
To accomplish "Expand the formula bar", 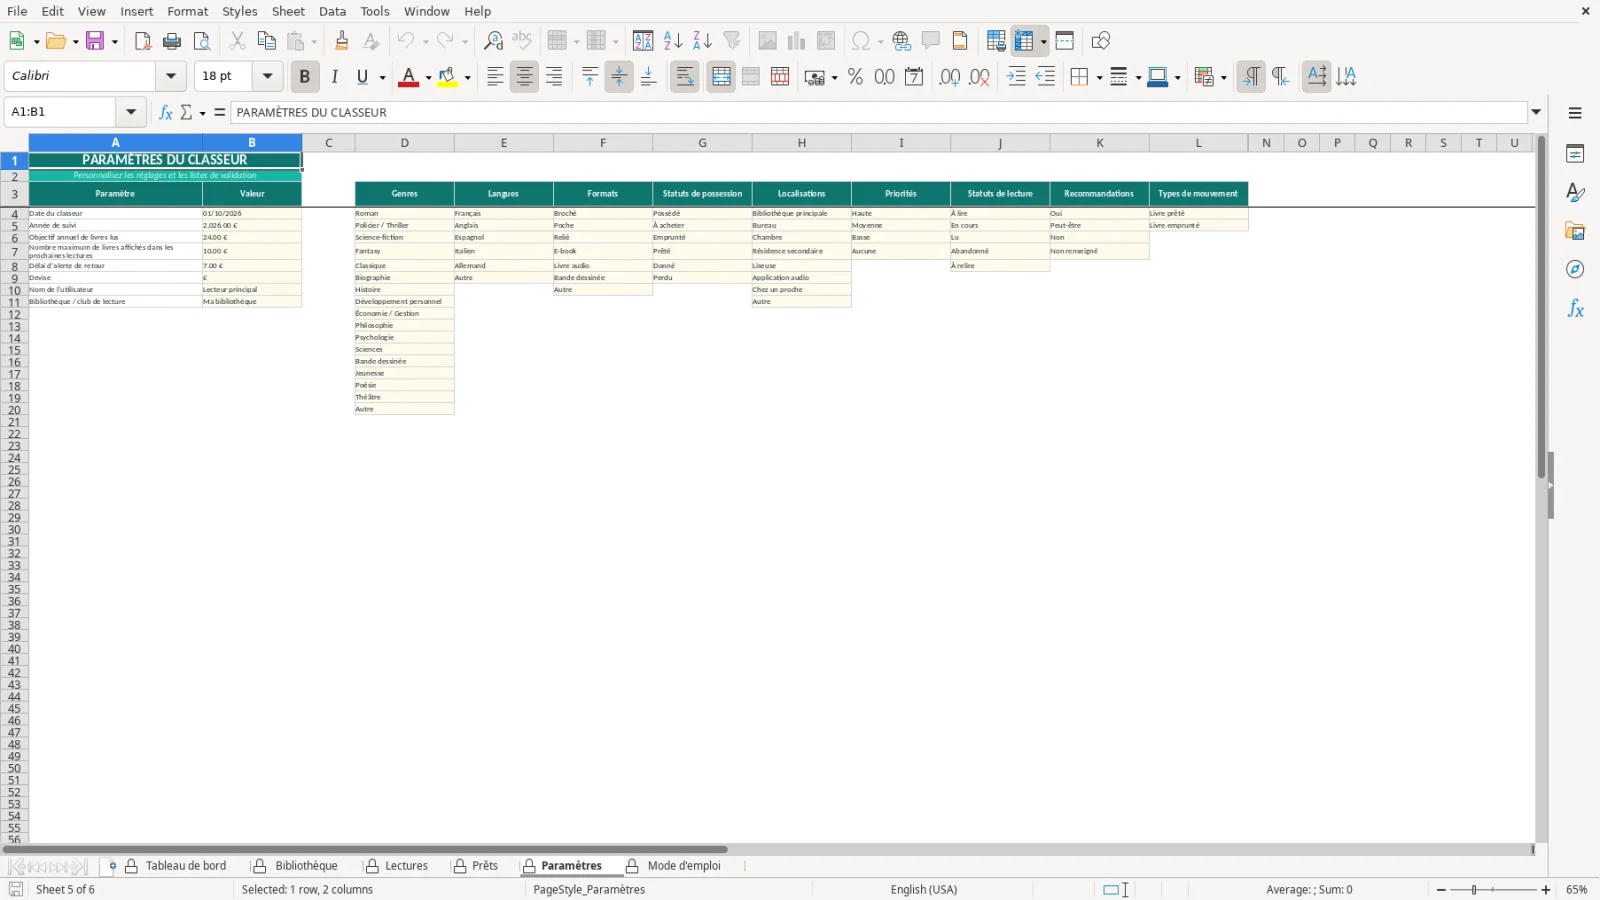I will coord(1537,112).
